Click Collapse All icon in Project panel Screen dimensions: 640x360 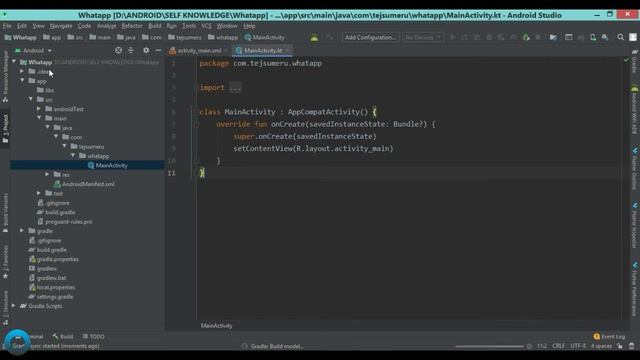pos(131,50)
